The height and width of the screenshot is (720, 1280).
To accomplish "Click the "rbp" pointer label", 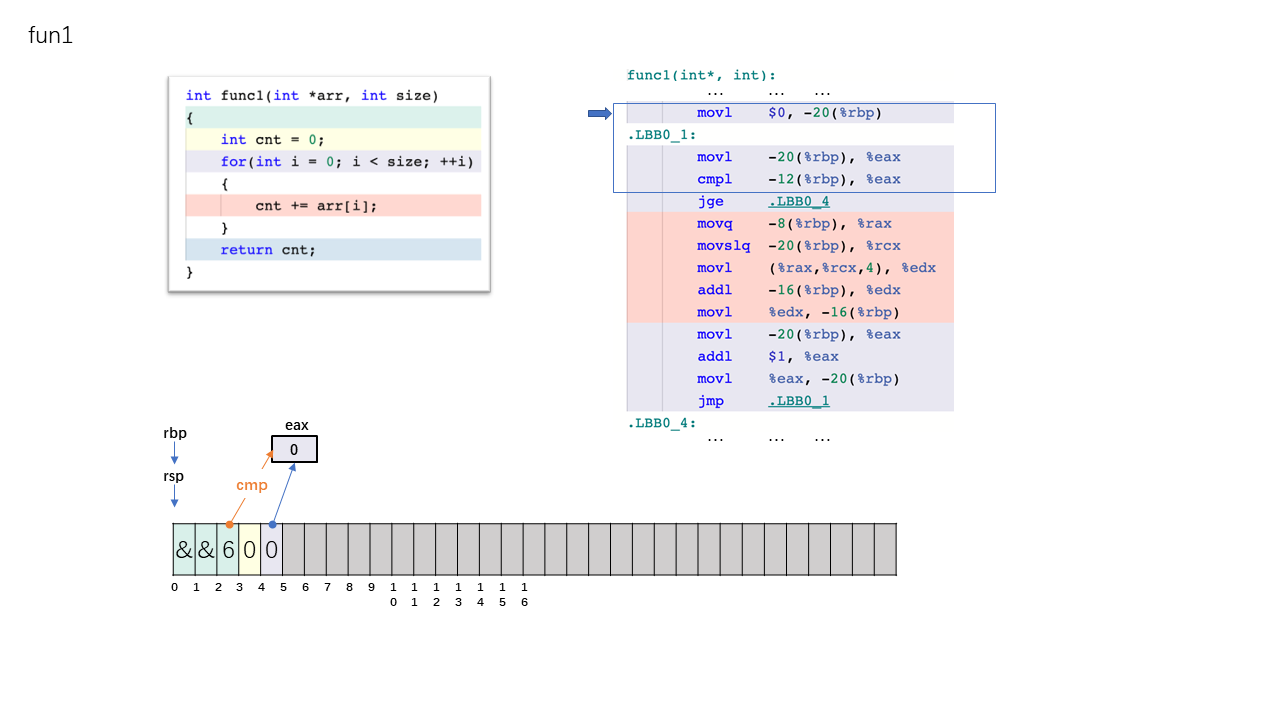I will pos(175,433).
